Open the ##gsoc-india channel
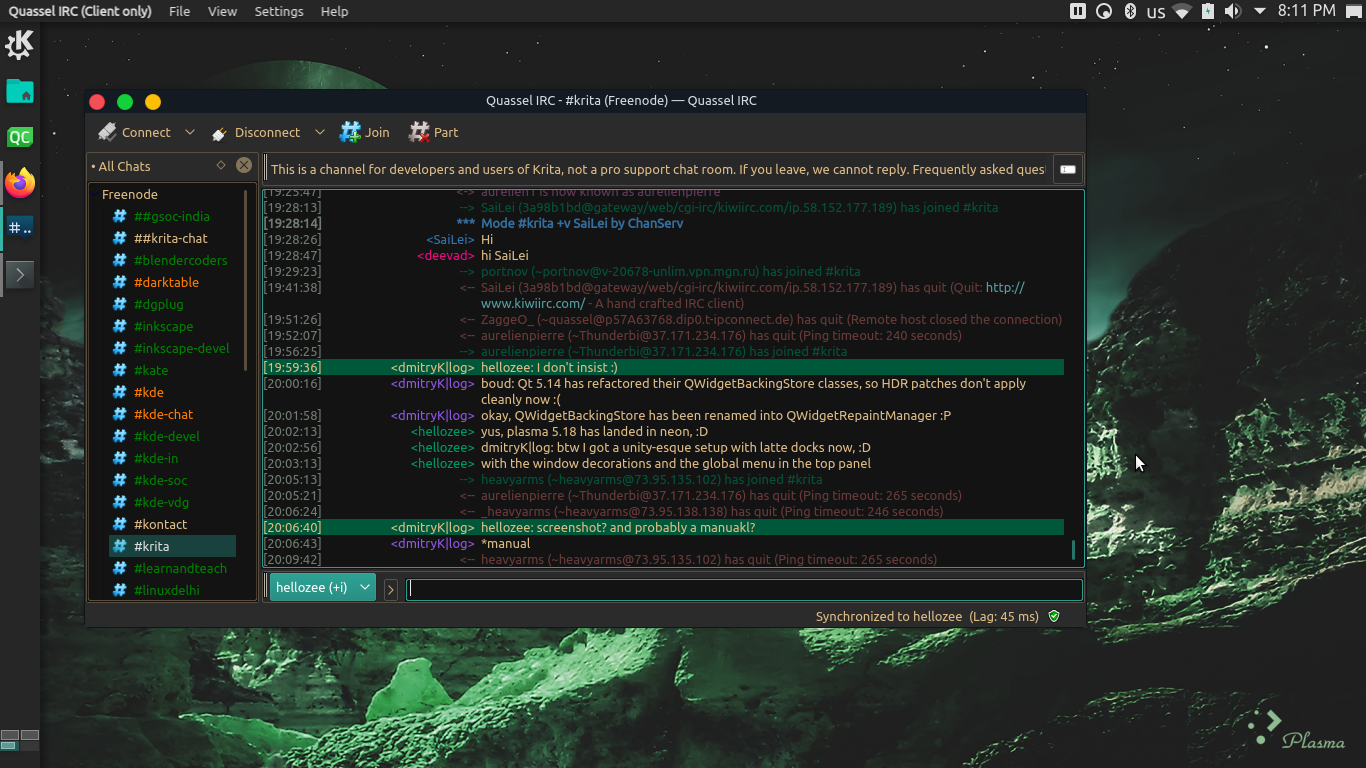The image size is (1366, 768). pyautogui.click(x=172, y=216)
